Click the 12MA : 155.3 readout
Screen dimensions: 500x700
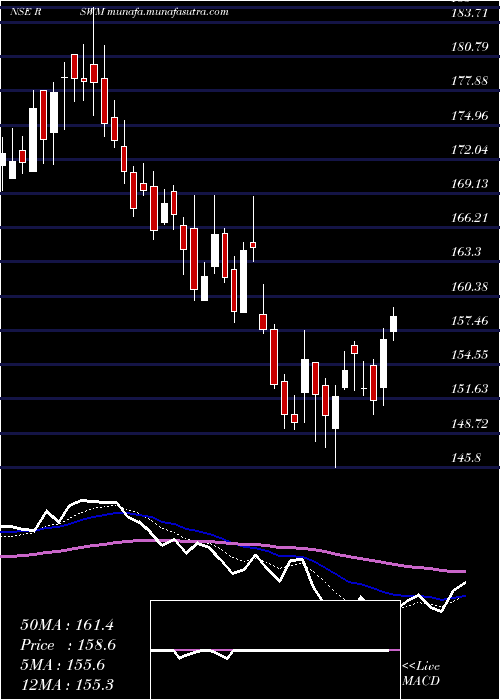[x=66, y=684]
